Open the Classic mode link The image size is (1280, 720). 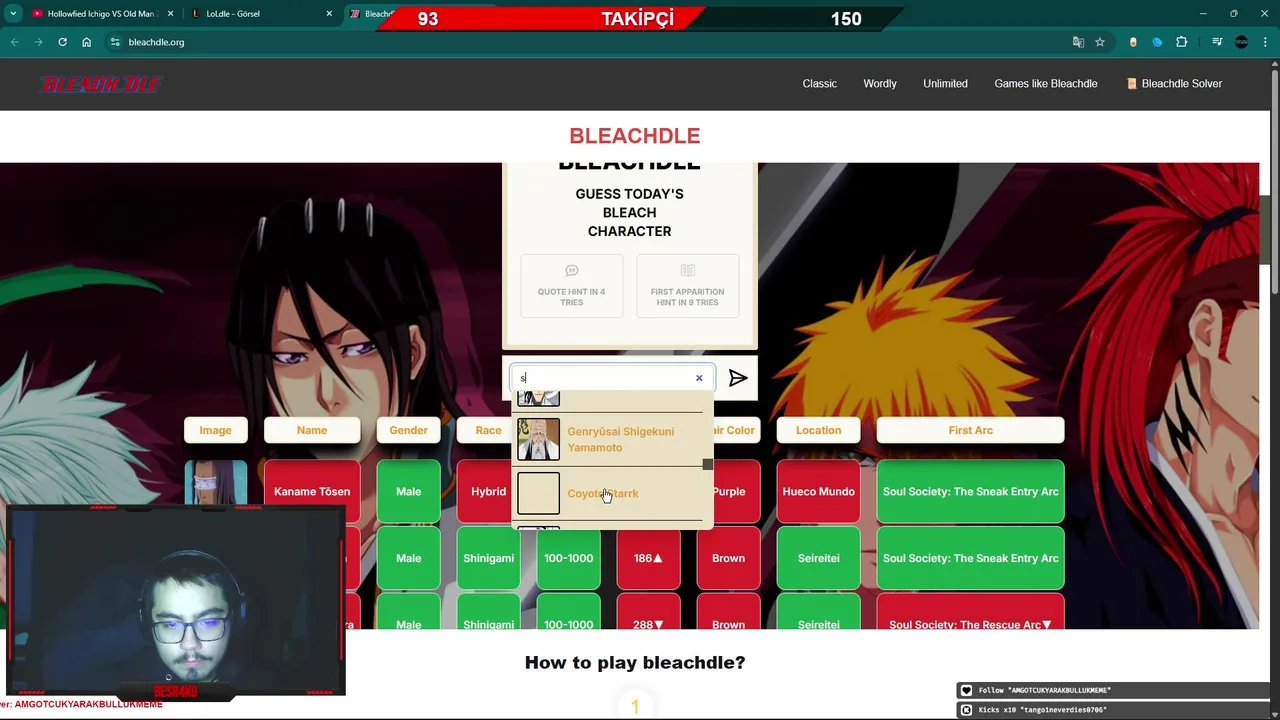pyautogui.click(x=819, y=84)
